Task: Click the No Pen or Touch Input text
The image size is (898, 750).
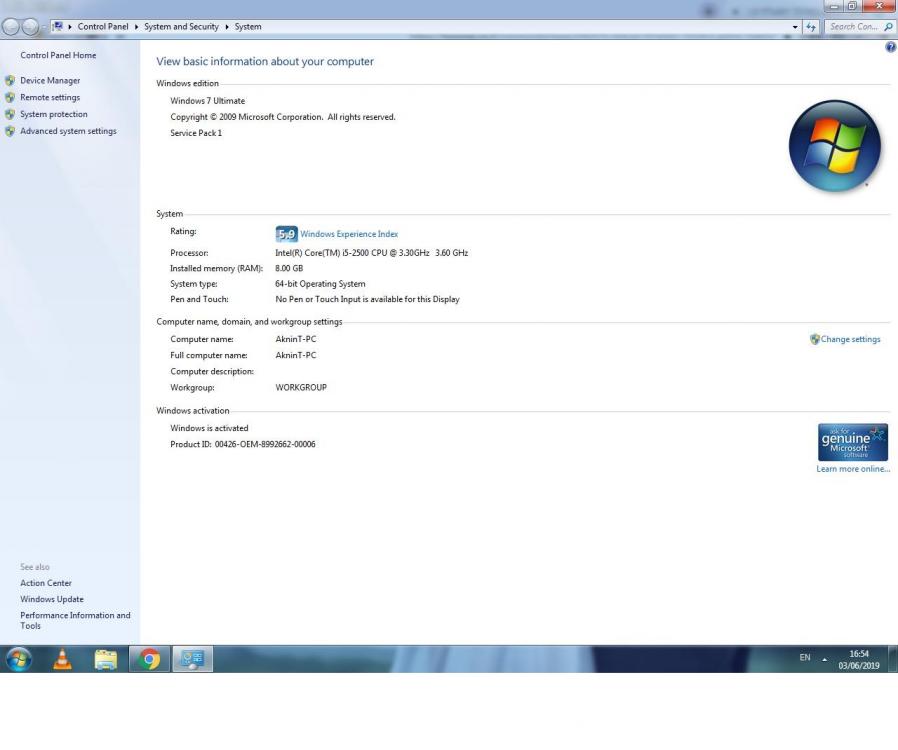Action: [x=367, y=299]
